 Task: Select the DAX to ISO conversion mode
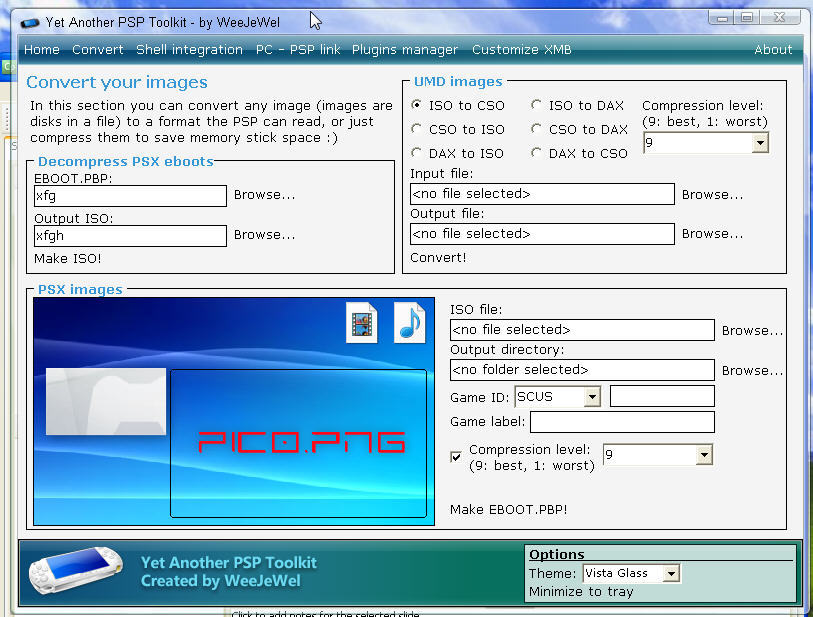click(417, 152)
